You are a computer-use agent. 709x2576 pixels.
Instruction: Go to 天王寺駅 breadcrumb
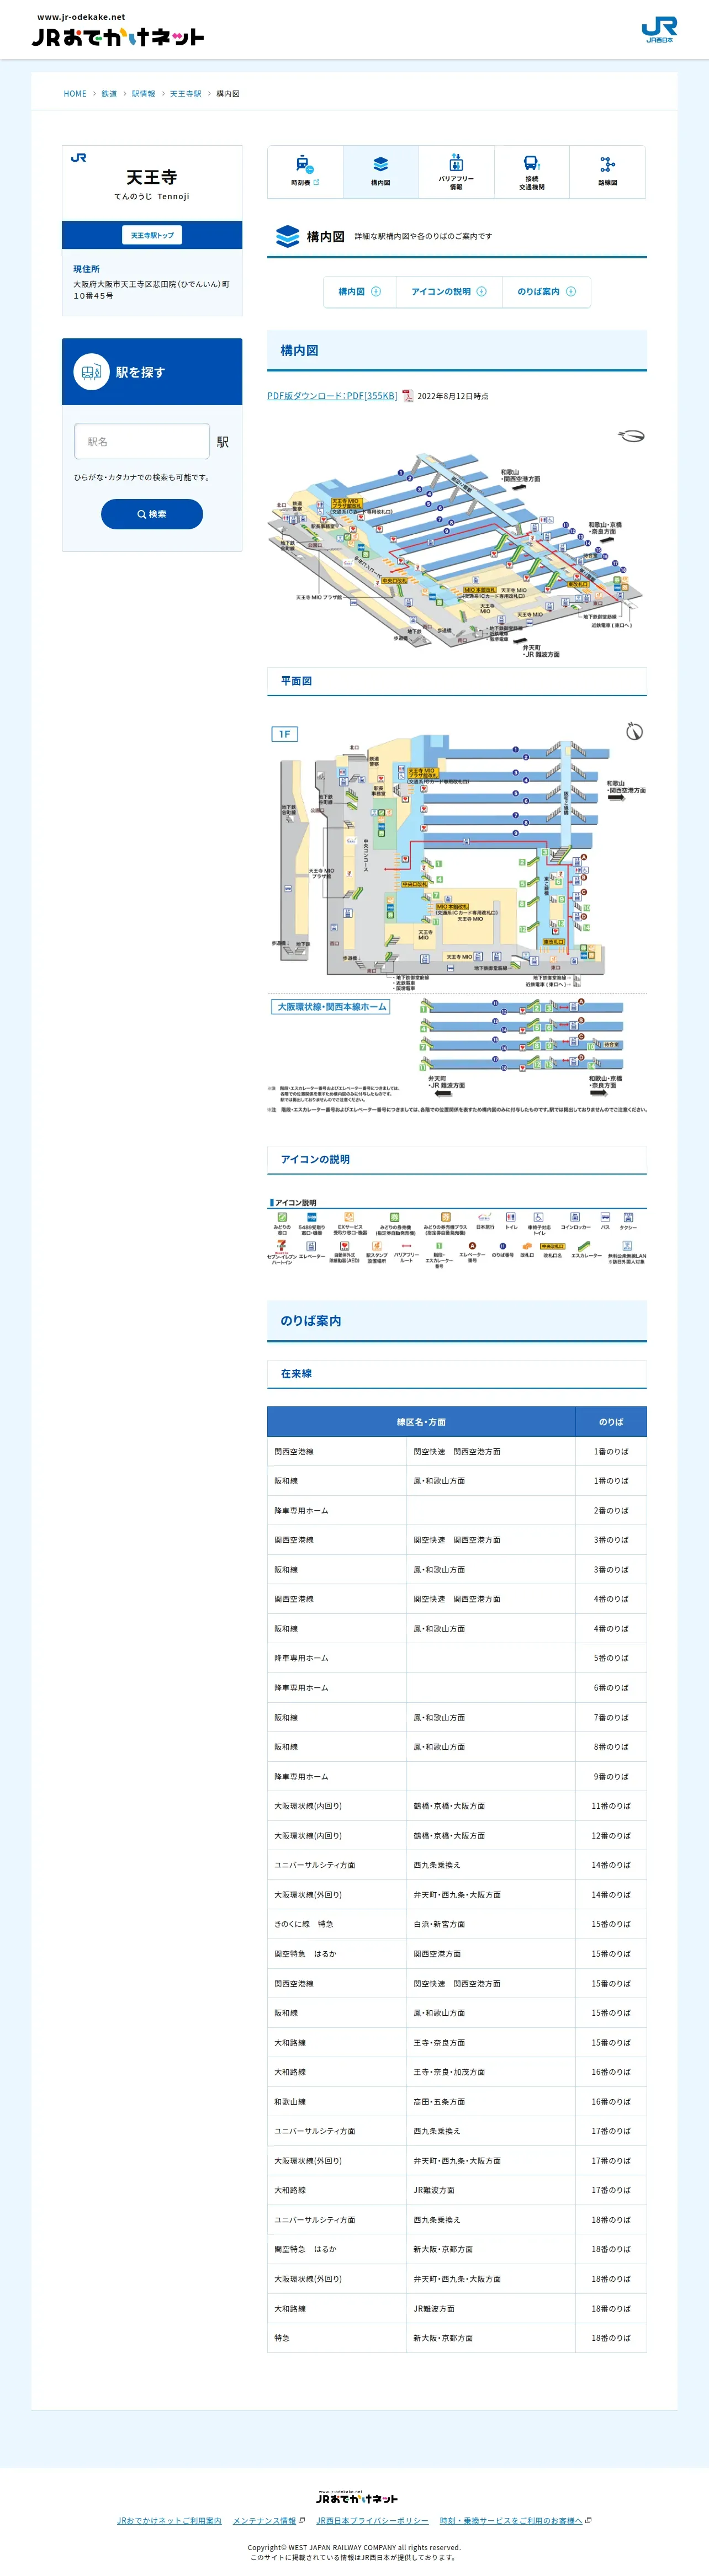(185, 94)
